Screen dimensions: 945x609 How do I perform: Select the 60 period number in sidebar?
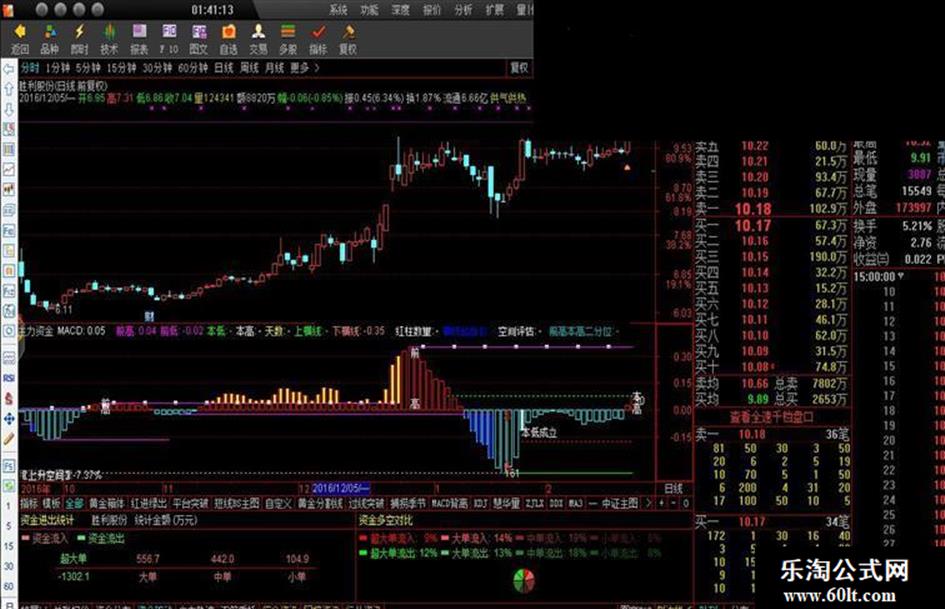[x=8, y=586]
